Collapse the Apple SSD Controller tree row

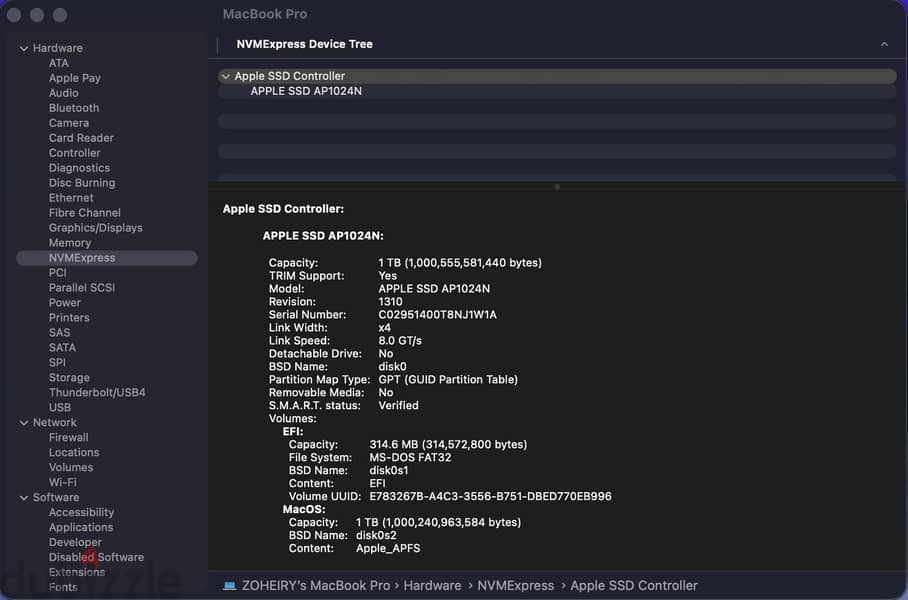click(226, 76)
